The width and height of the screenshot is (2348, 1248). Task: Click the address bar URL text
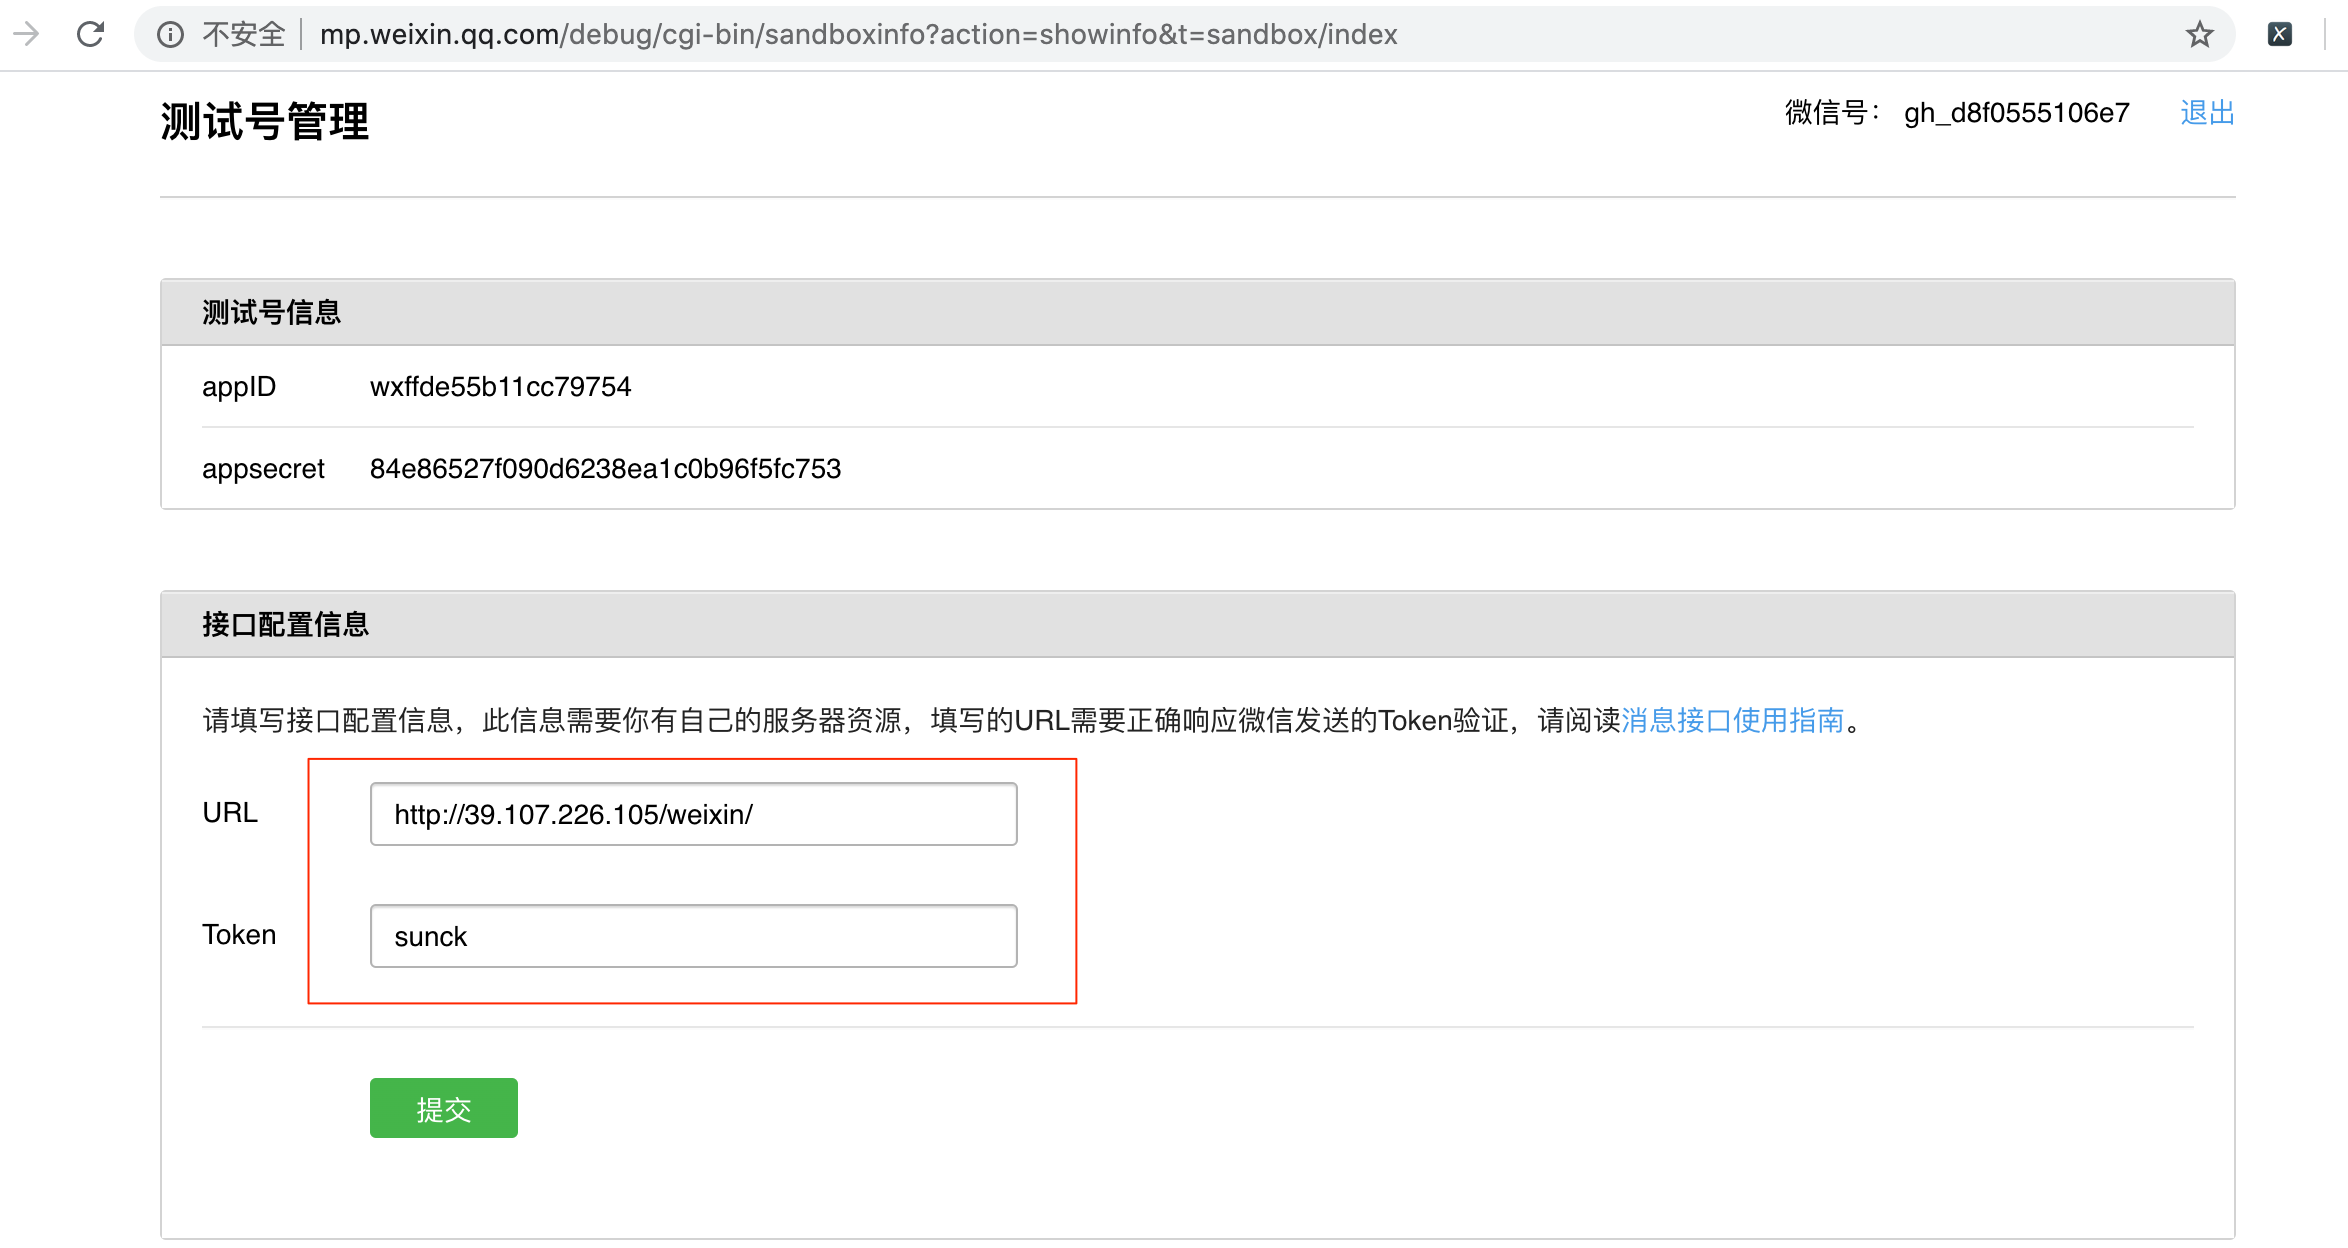[858, 35]
